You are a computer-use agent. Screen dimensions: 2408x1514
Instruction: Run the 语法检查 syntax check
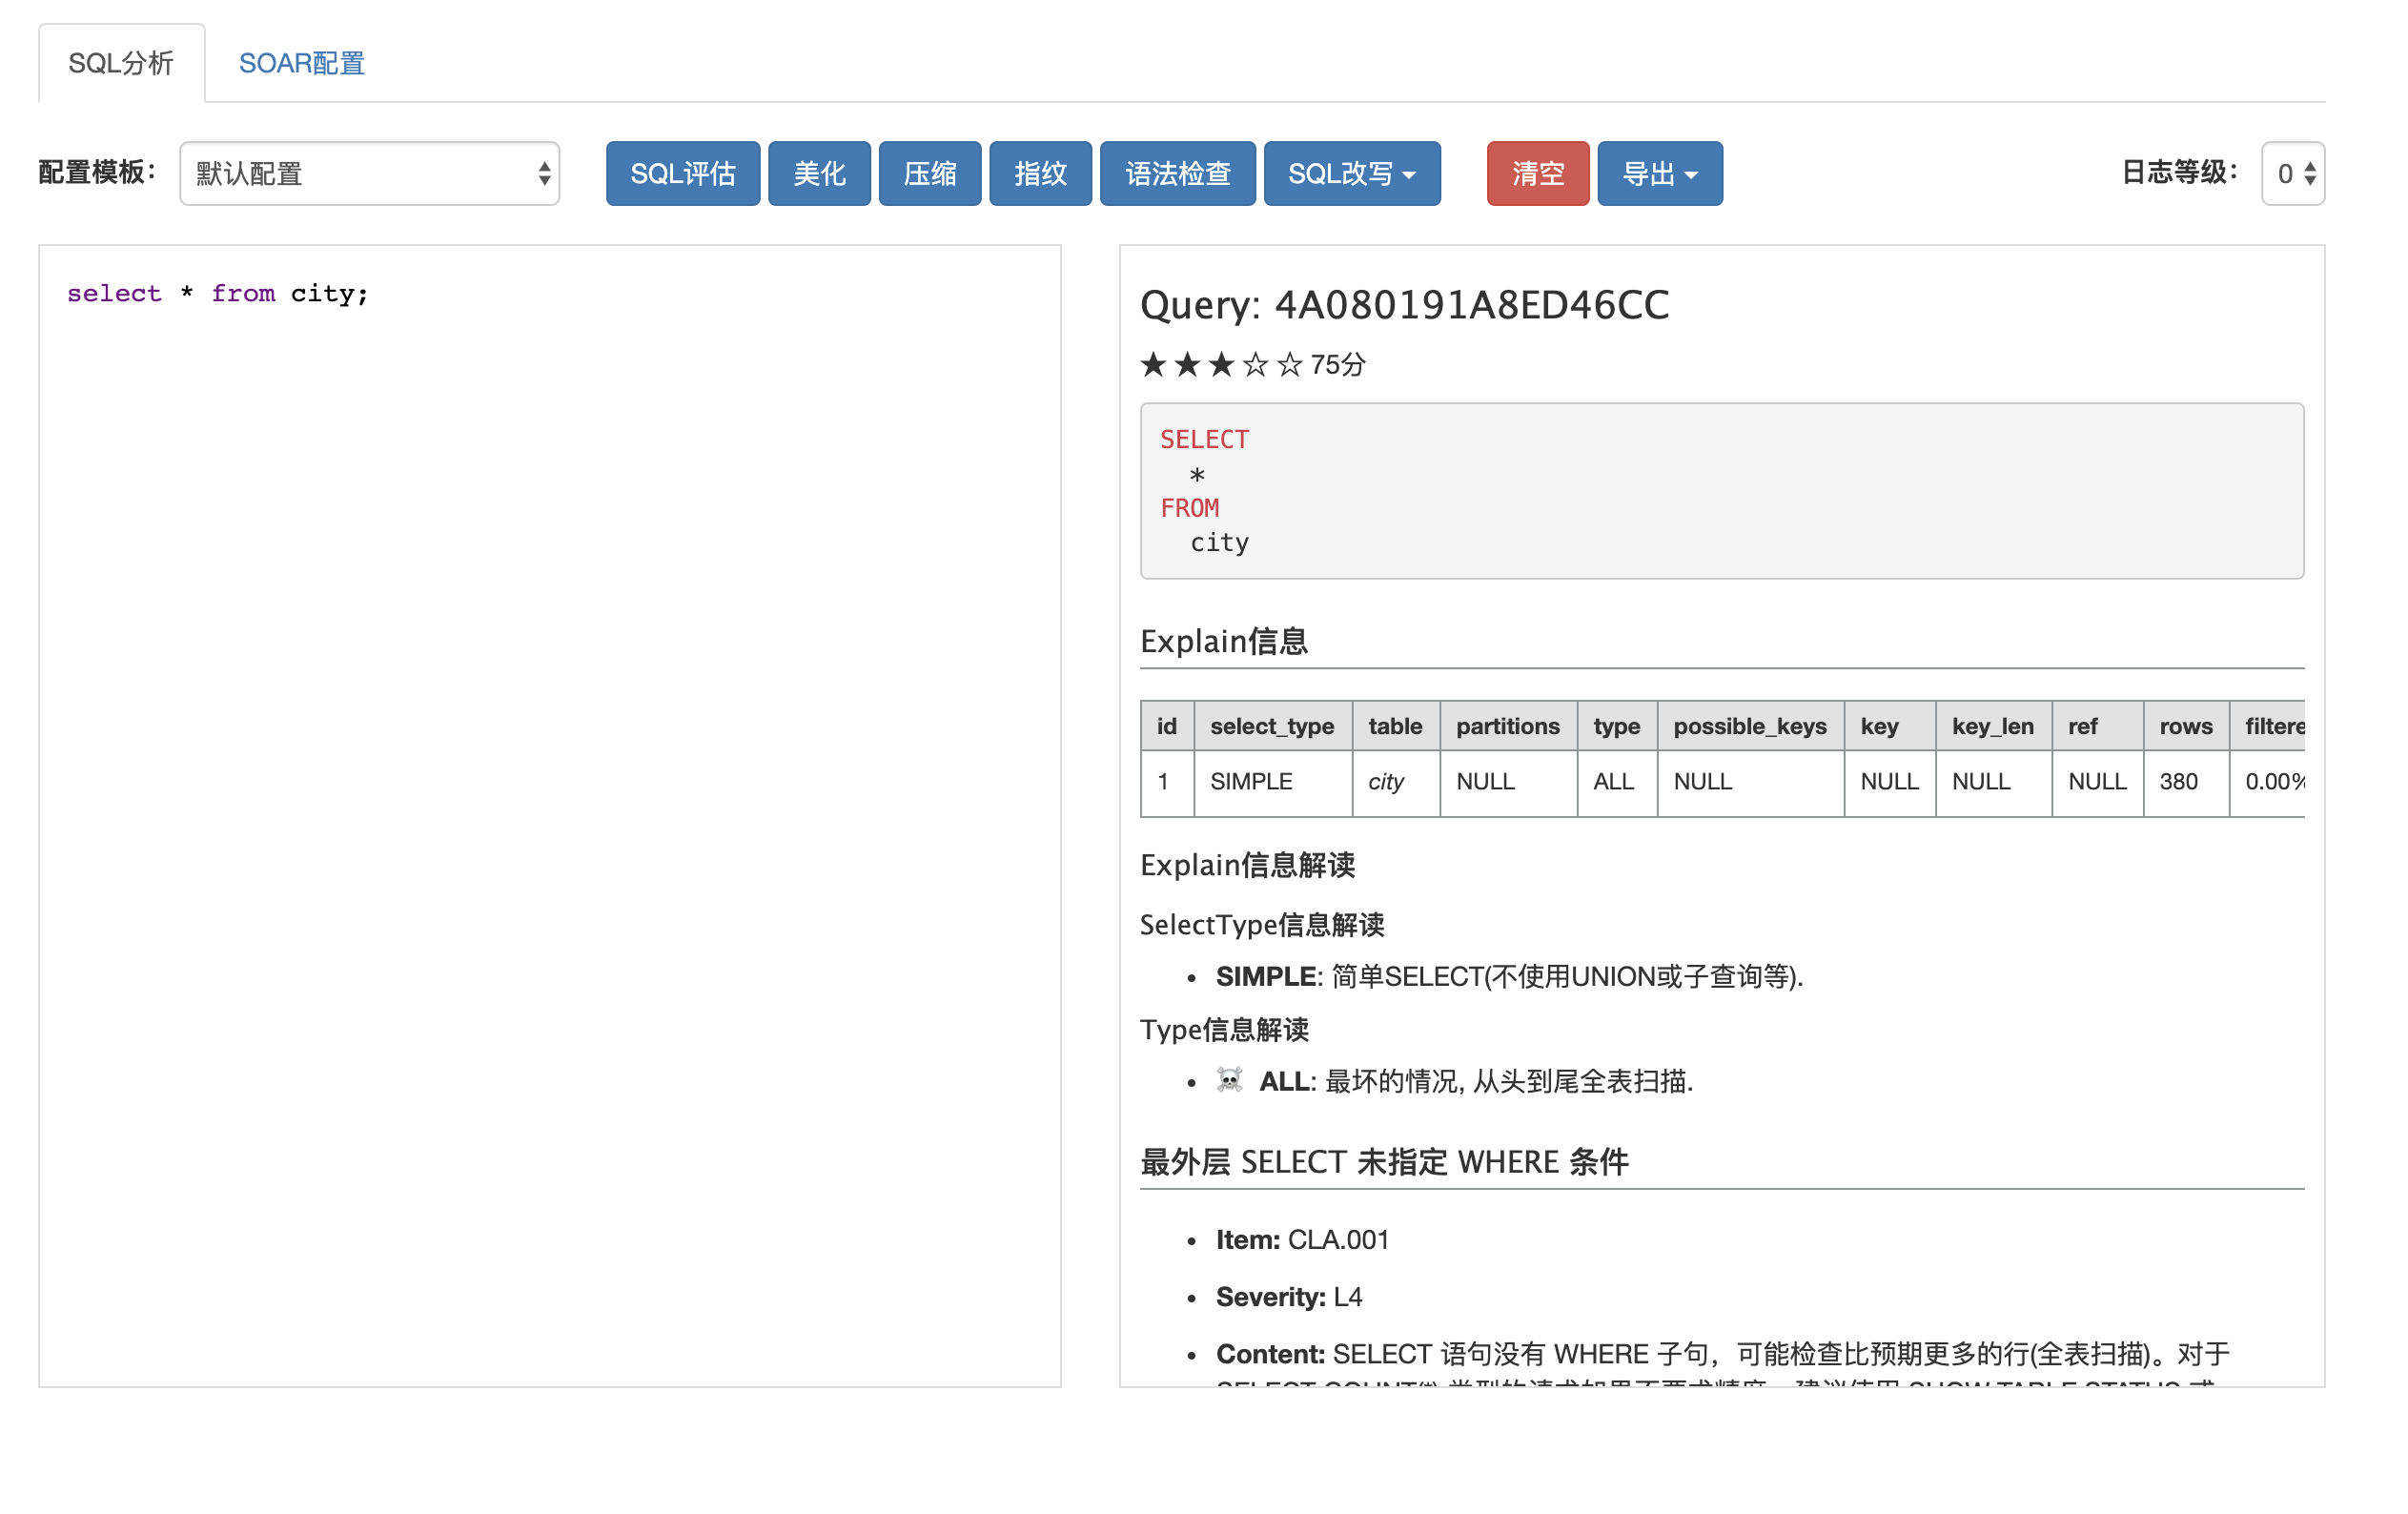[1176, 174]
